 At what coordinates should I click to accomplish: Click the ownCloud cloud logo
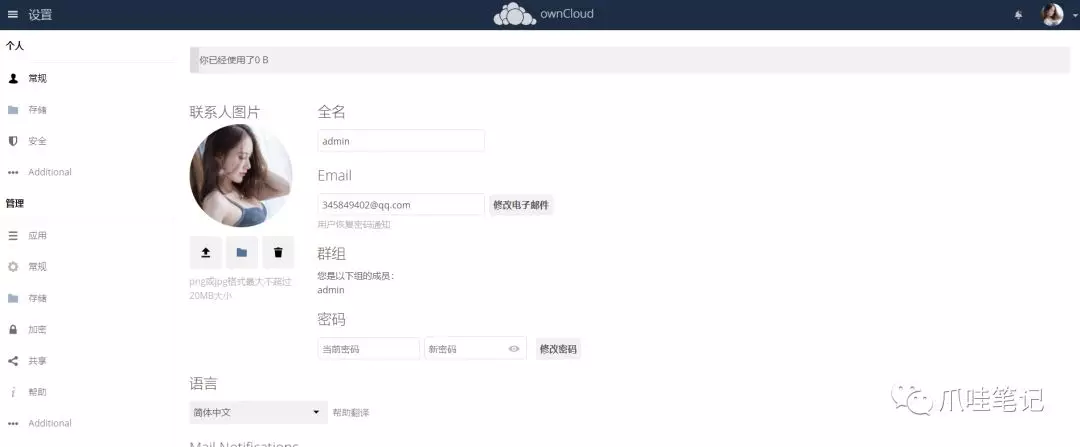tap(515, 14)
